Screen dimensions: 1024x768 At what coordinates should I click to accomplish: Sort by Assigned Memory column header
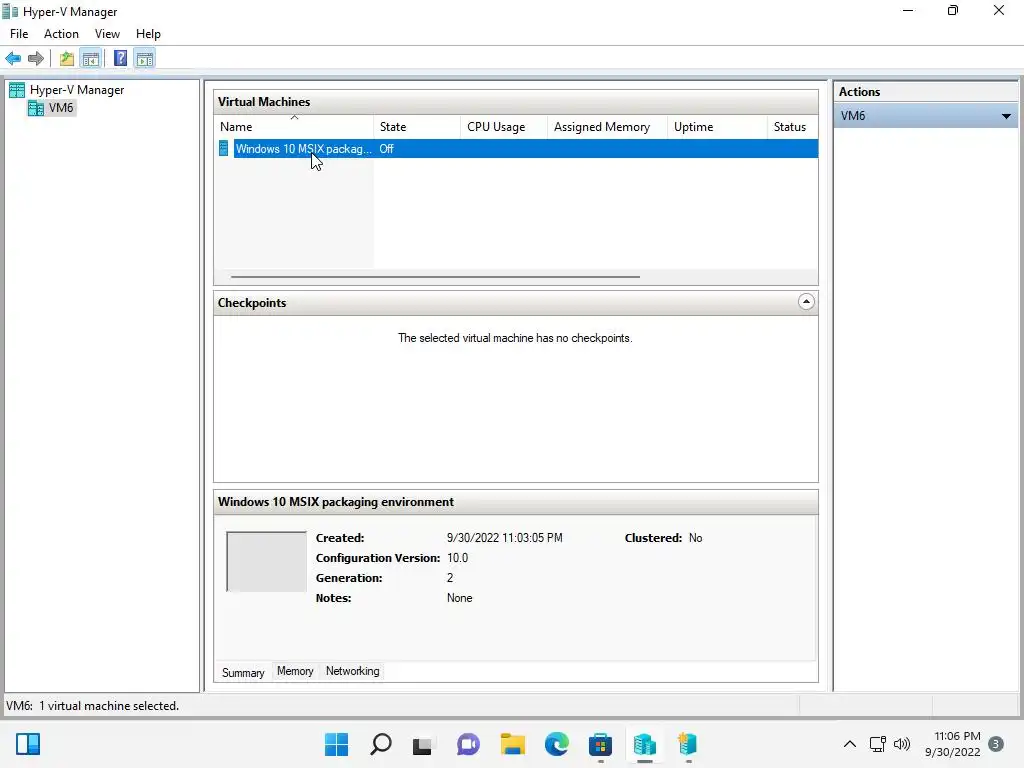tap(607, 127)
